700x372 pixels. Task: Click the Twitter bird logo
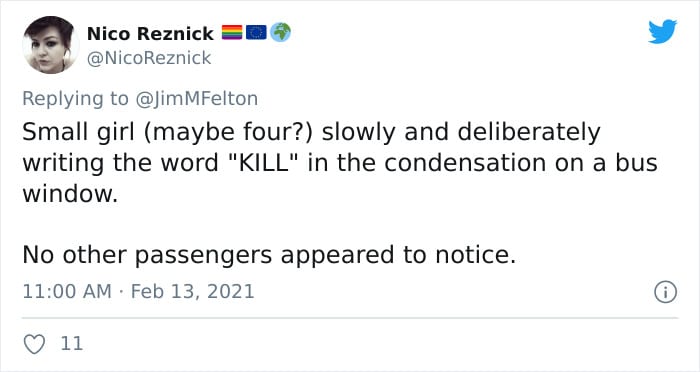coord(662,32)
